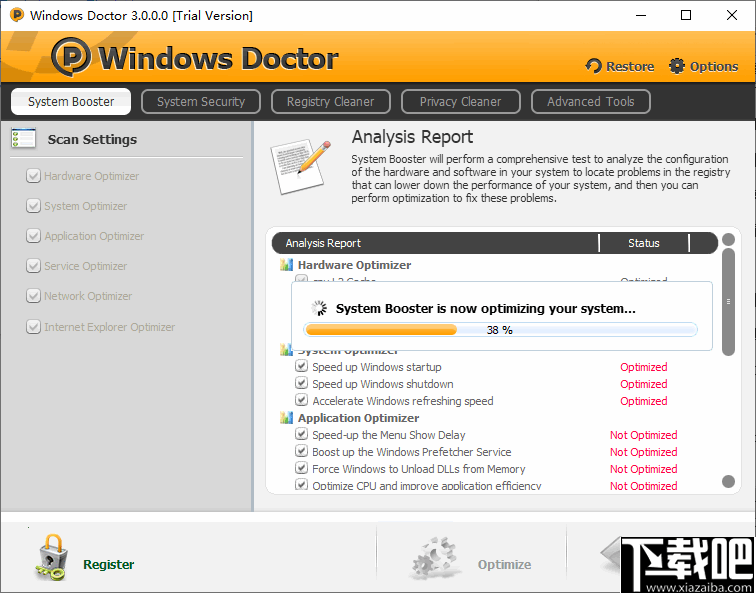Viewport: 756px width, 593px height.
Task: Switch to the Privacy Cleaner tab
Action: pos(460,101)
